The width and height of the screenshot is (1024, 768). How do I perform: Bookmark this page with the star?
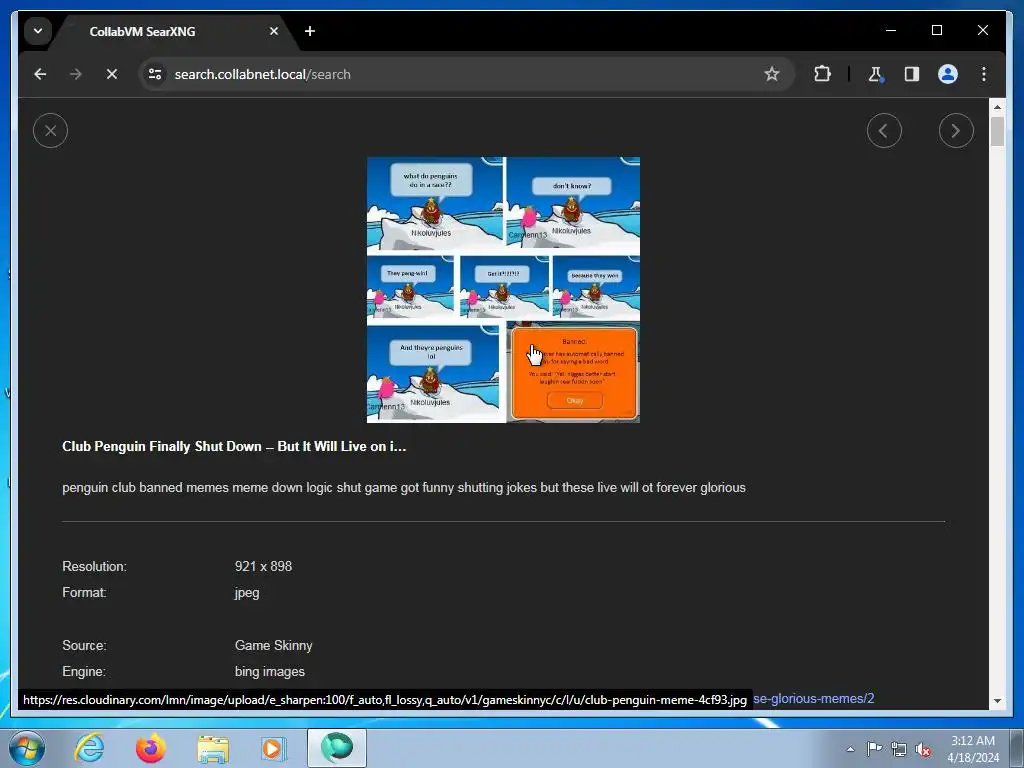772,74
